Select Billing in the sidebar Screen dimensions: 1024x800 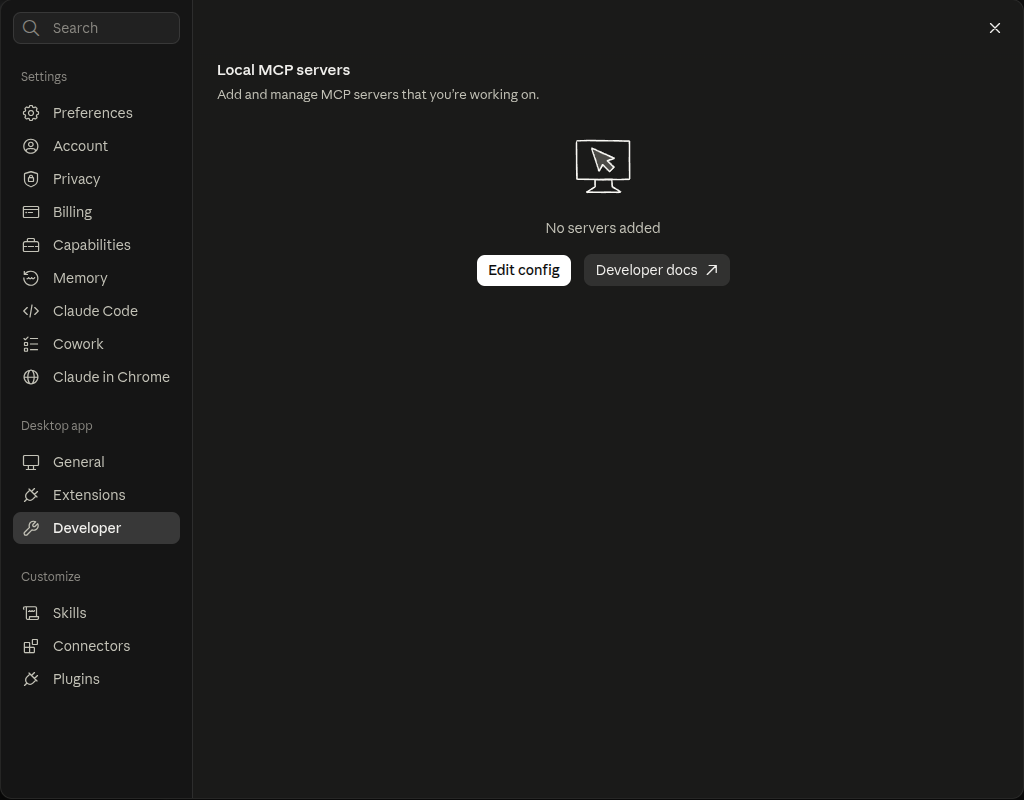pyautogui.click(x=97, y=212)
